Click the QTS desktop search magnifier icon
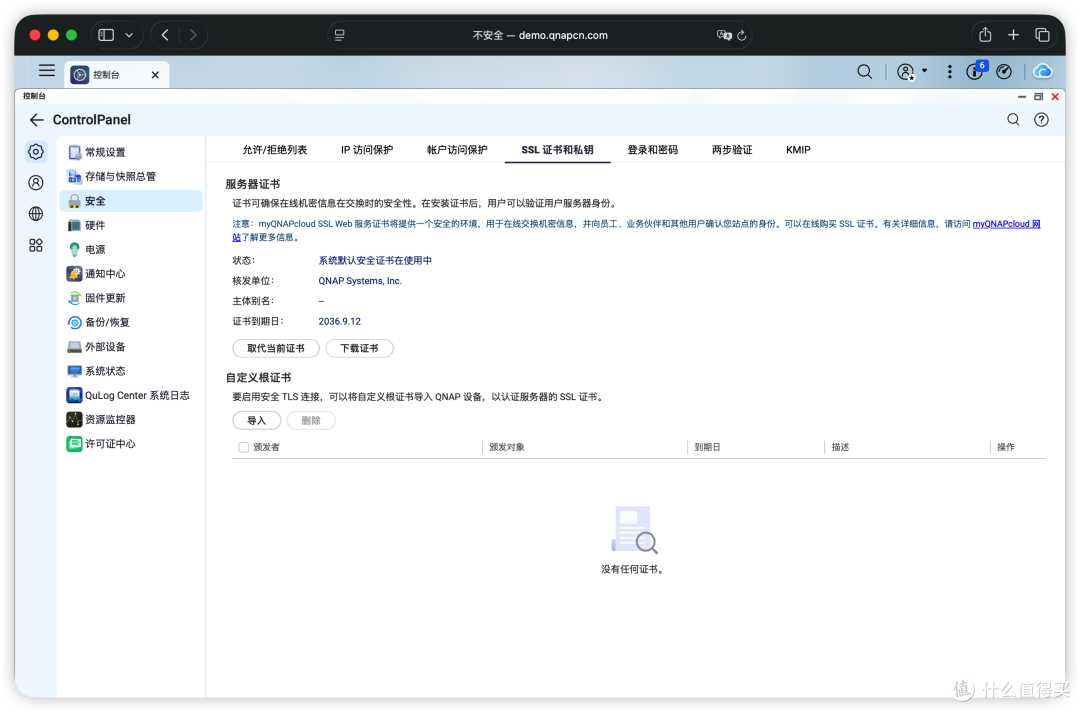This screenshot has width=1080, height=712. [x=864, y=72]
